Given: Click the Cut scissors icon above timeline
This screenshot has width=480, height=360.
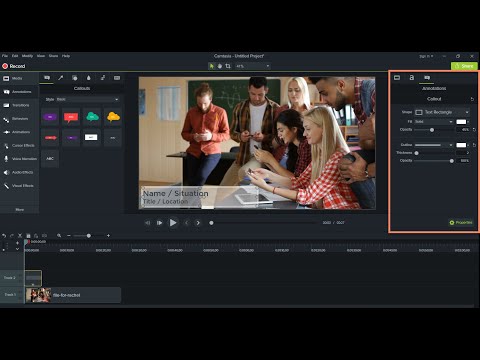Looking at the screenshot, I should point(20,236).
